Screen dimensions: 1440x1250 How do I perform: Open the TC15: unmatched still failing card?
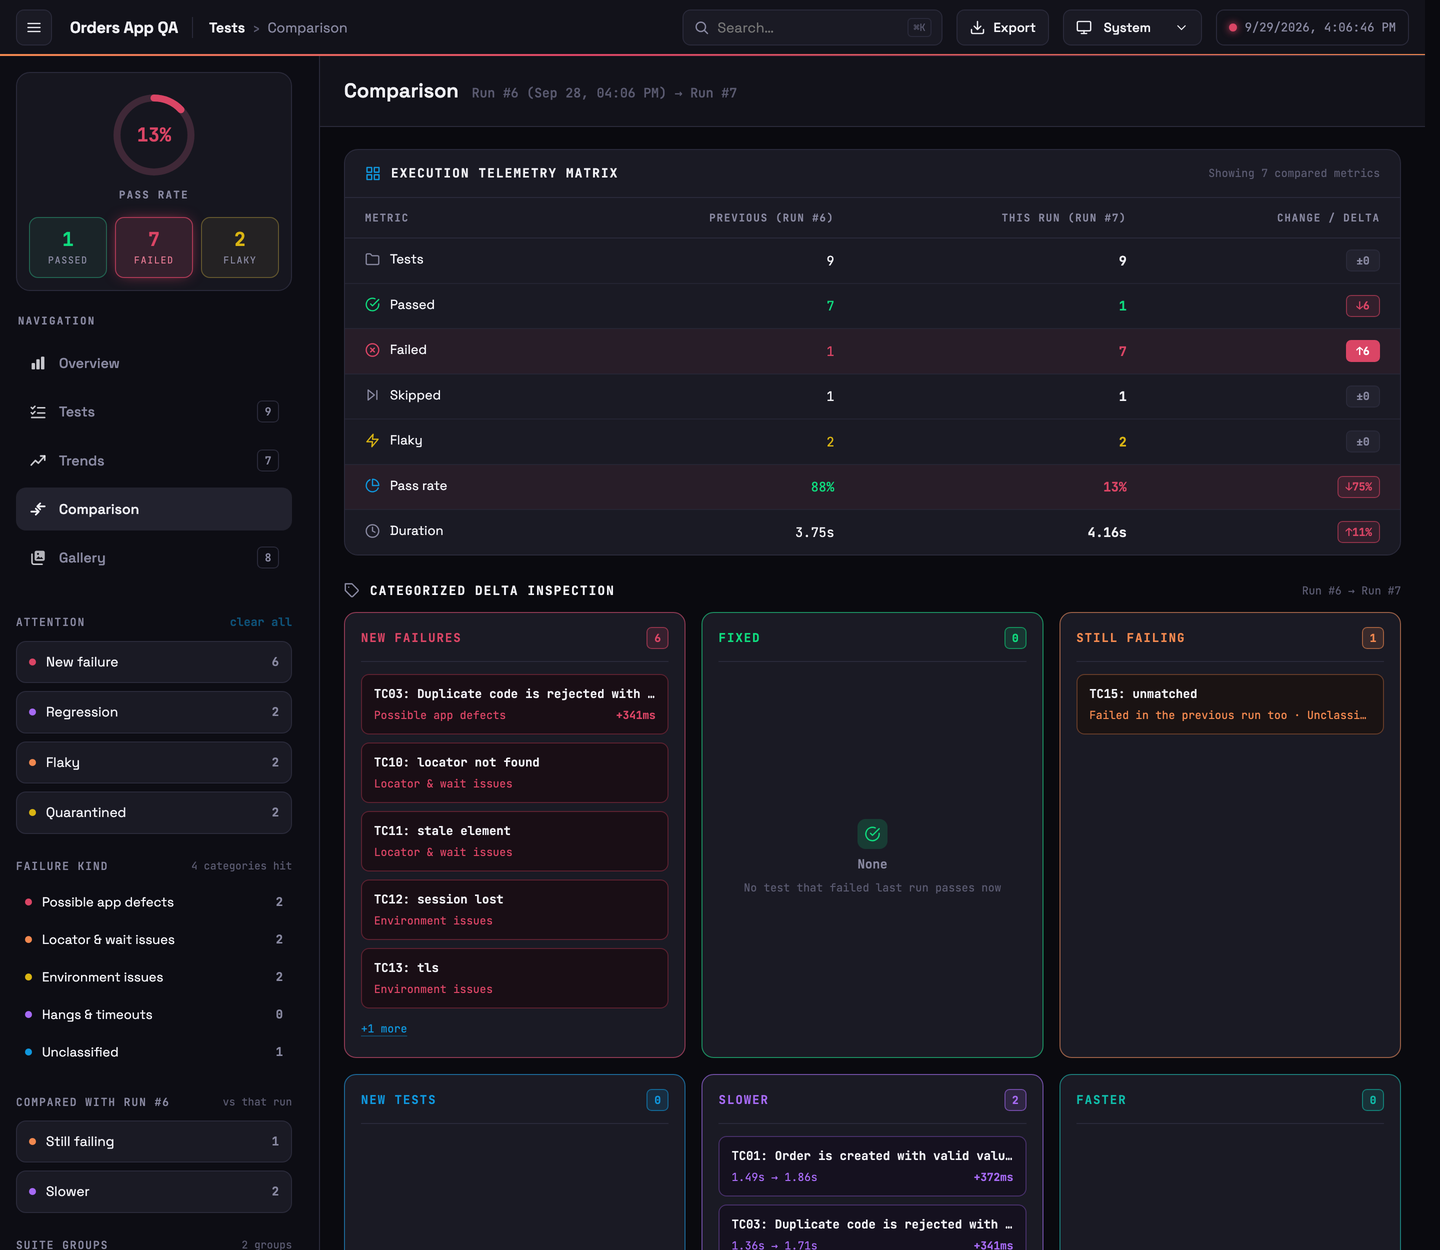pyautogui.click(x=1230, y=704)
